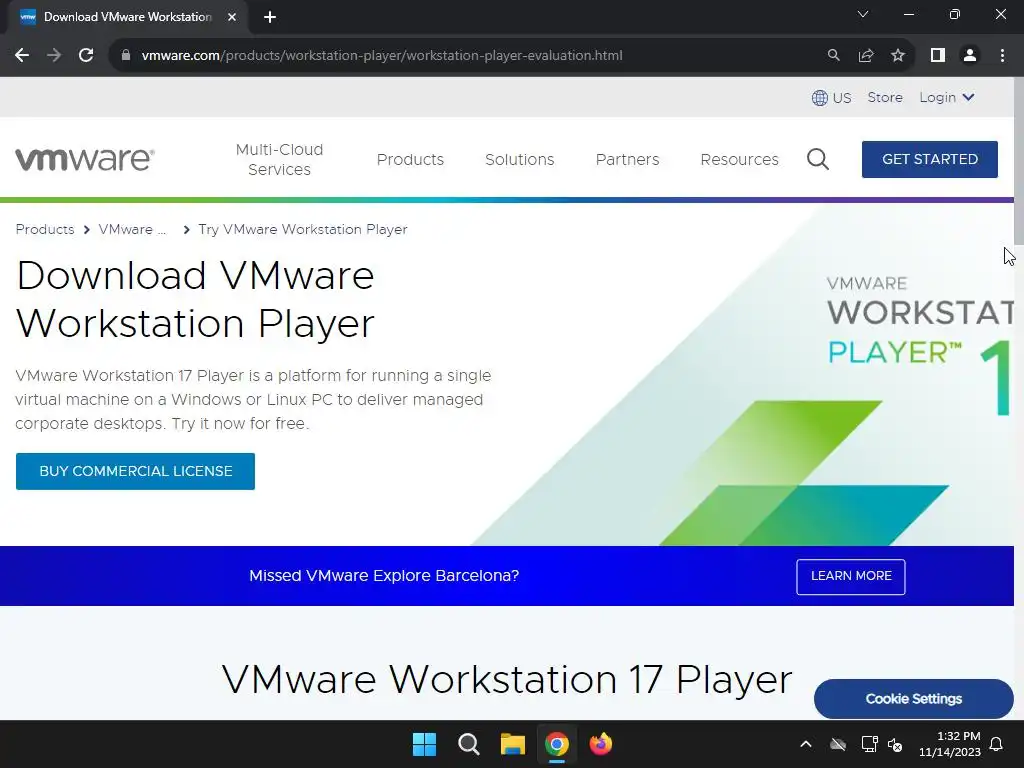
Task: Click the muted volume tray icon
Action: point(895,744)
